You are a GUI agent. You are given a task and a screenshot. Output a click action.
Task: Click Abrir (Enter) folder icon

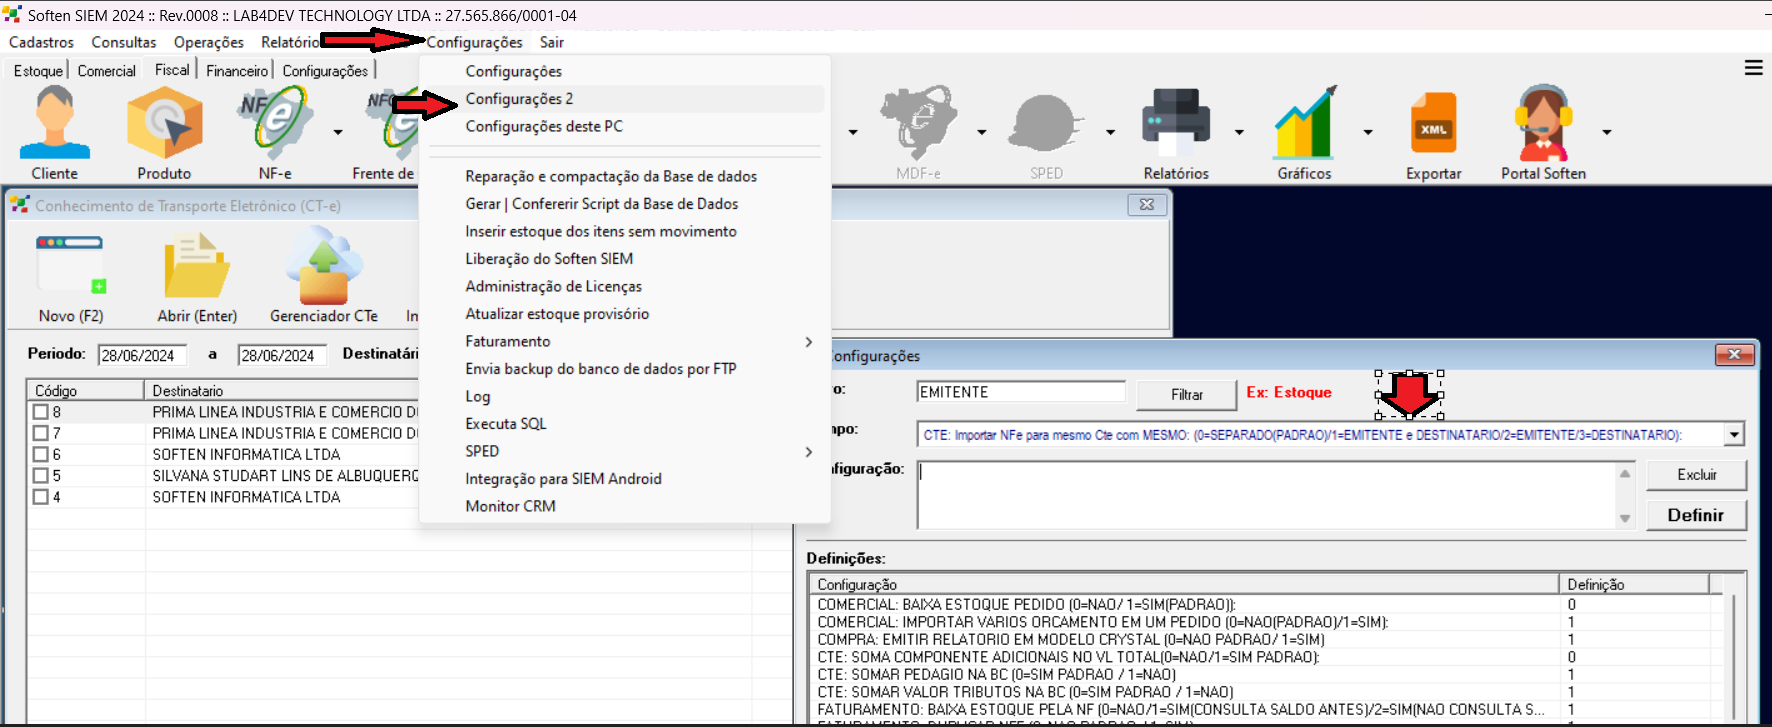pyautogui.click(x=197, y=266)
